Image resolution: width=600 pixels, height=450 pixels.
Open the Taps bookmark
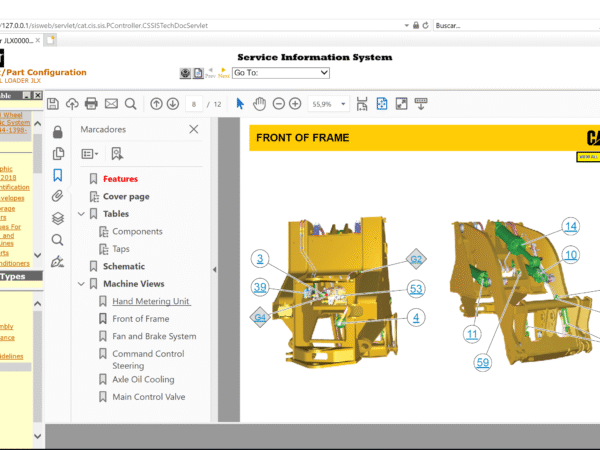click(x=121, y=249)
